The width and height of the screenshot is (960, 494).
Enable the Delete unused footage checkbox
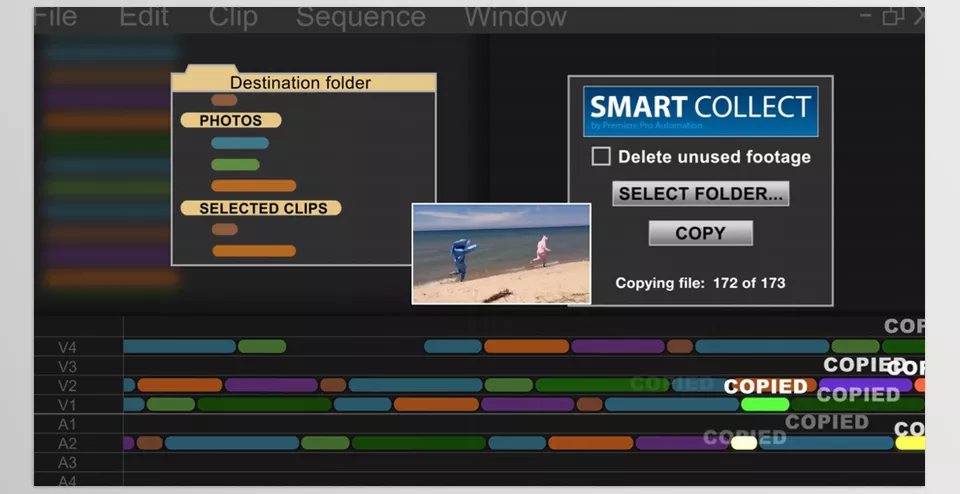[x=601, y=156]
